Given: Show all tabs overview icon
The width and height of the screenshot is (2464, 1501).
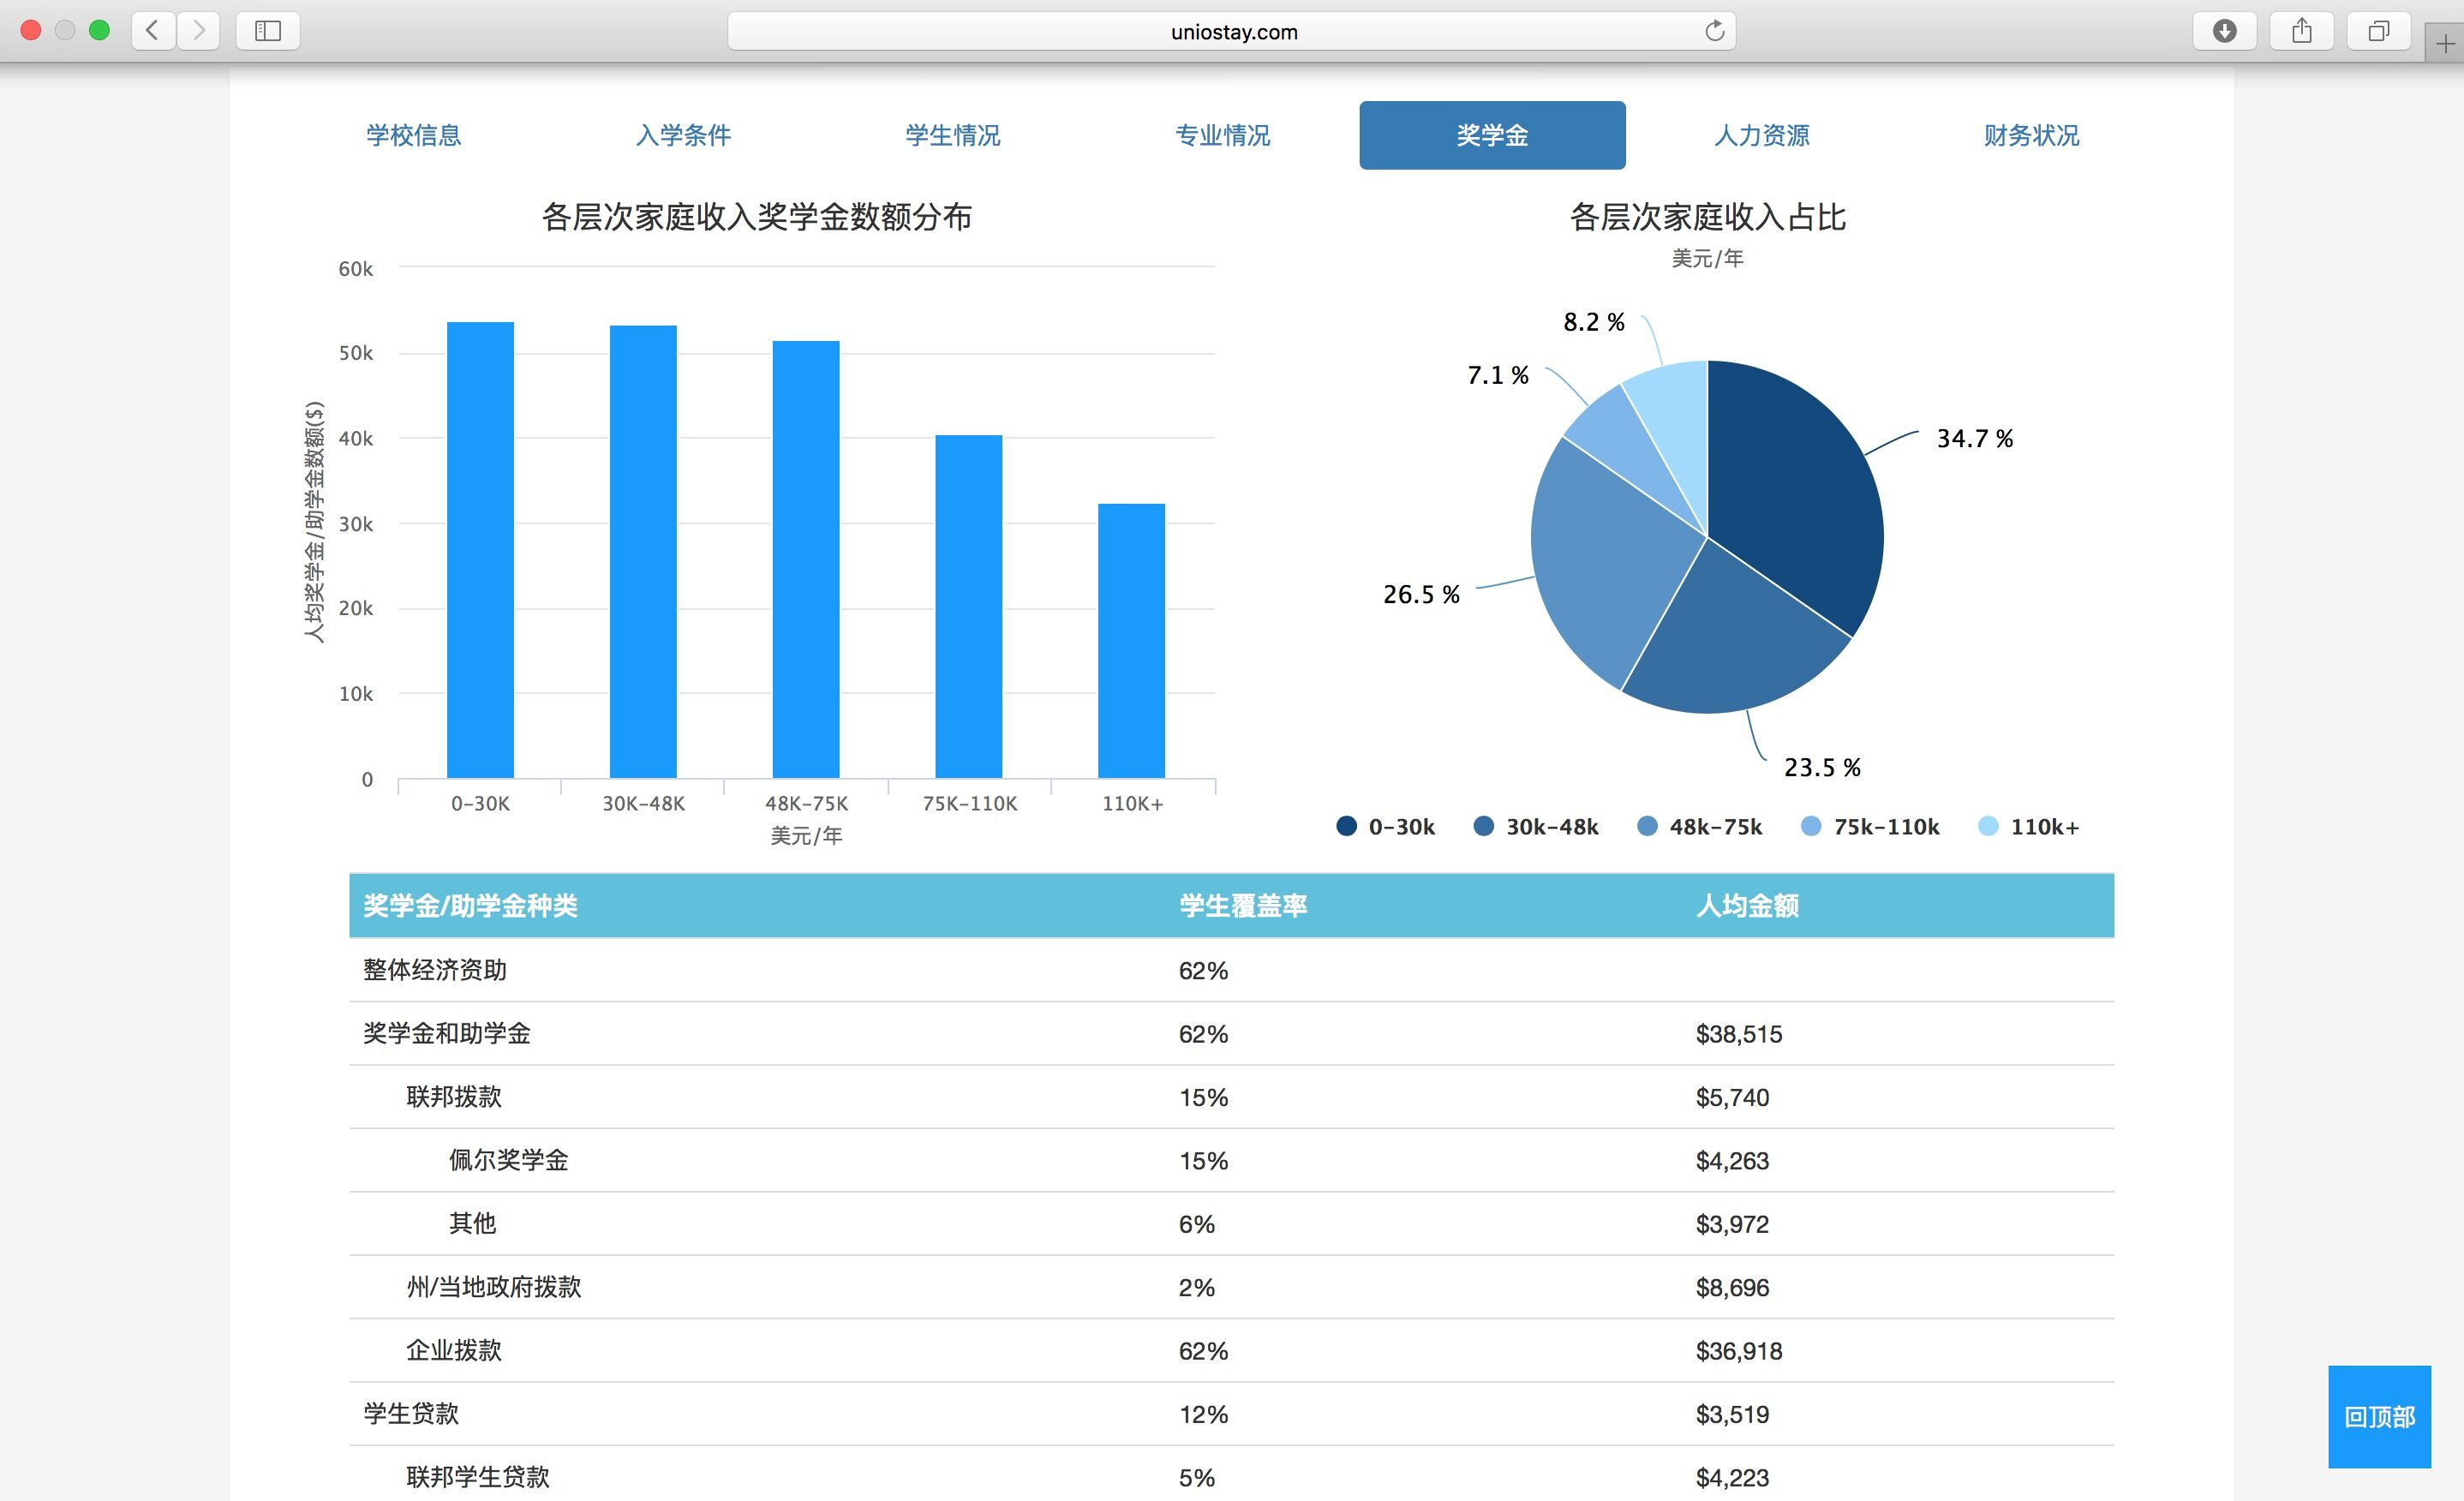Looking at the screenshot, I should (x=2379, y=30).
